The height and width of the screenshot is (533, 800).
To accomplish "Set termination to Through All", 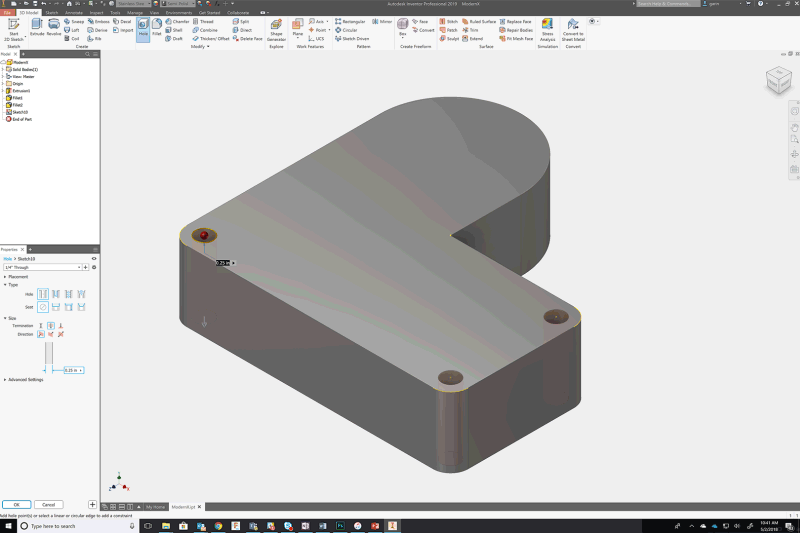I will click(x=51, y=325).
